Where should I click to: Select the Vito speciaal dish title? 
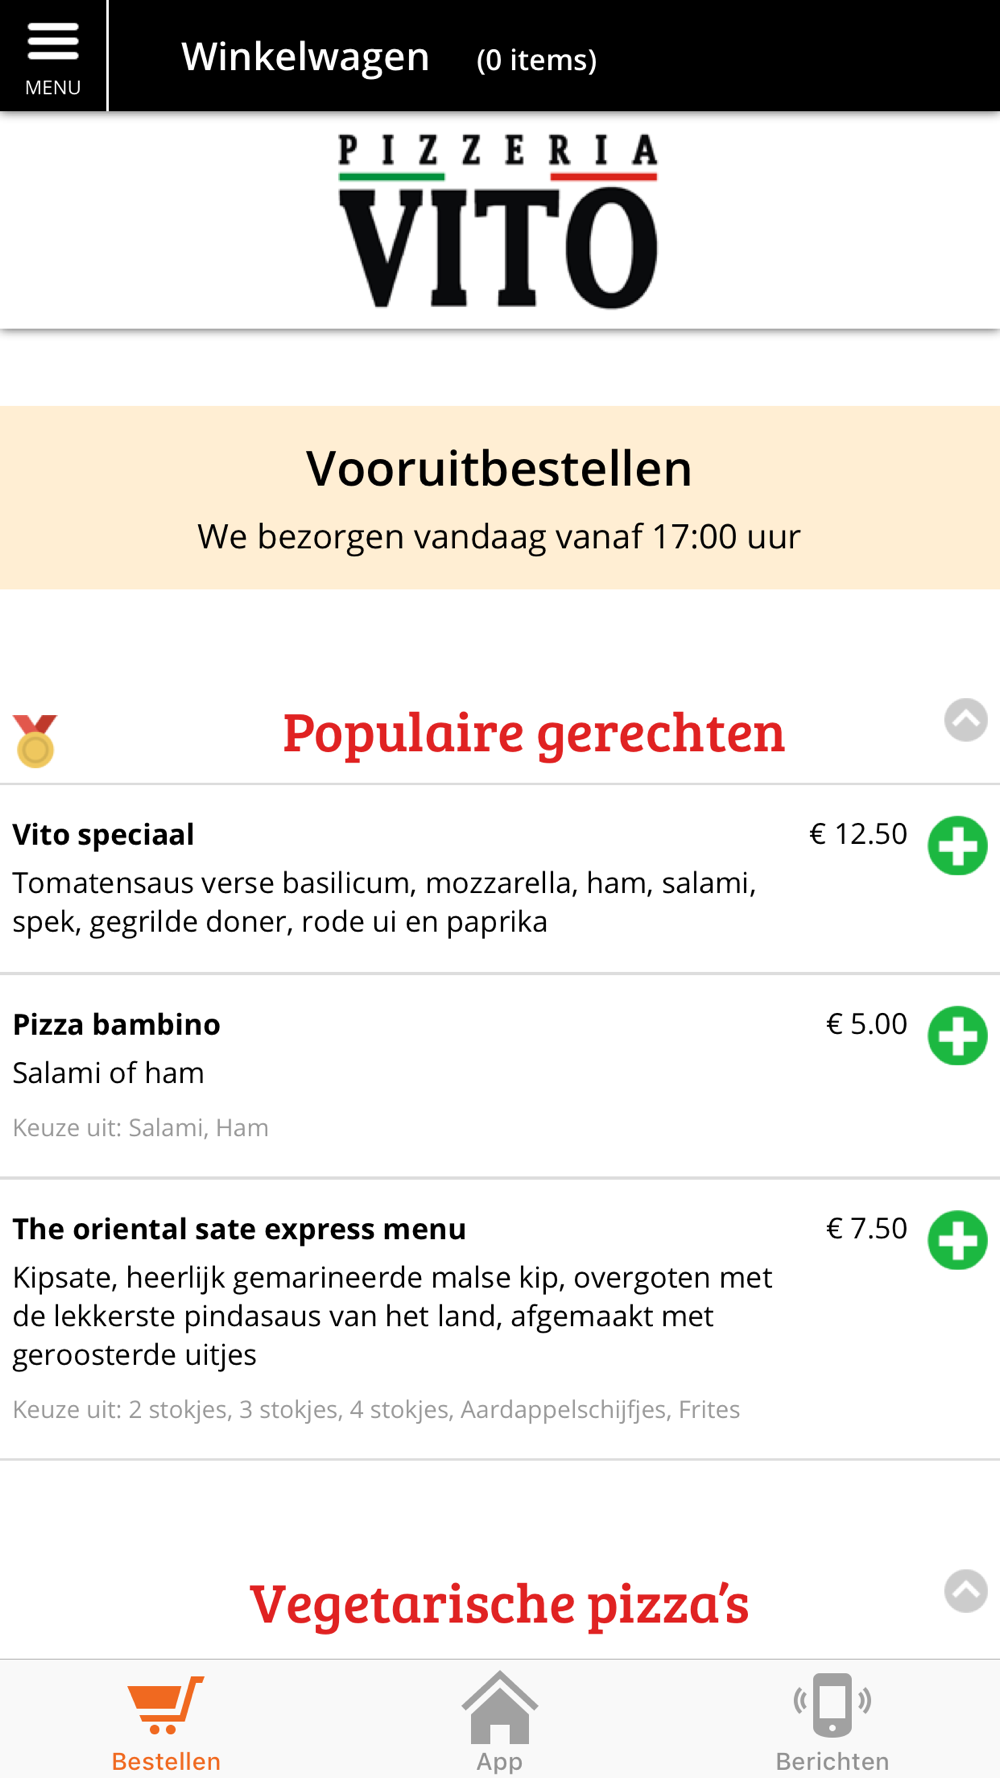pos(103,834)
